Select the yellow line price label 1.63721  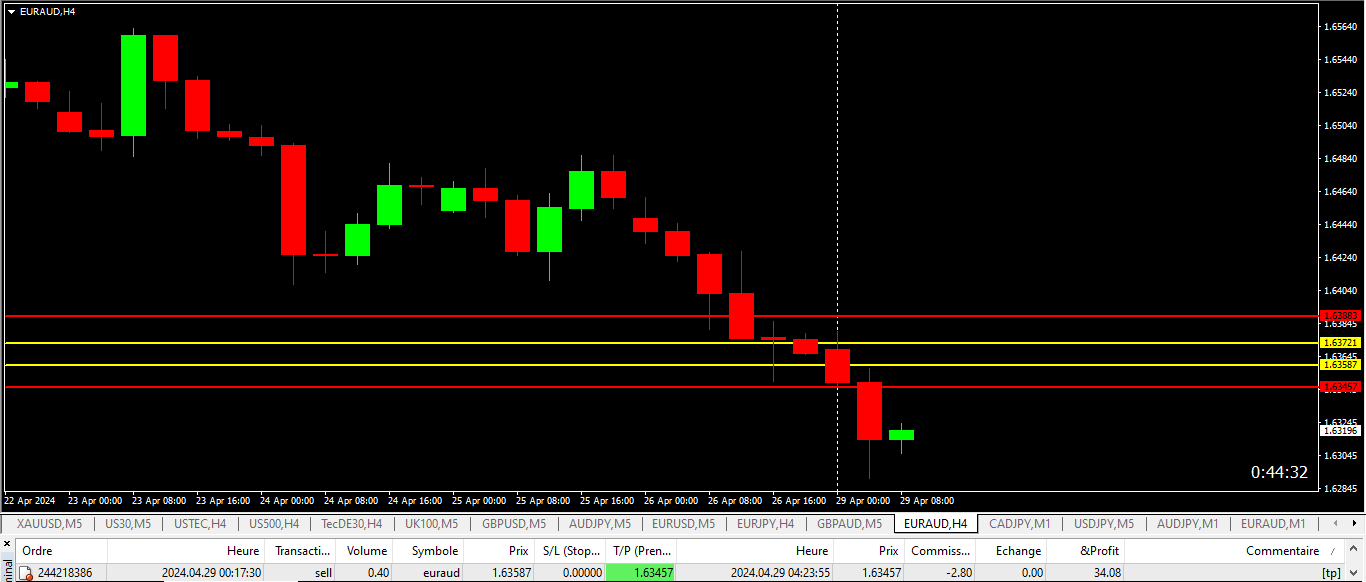click(x=1341, y=343)
